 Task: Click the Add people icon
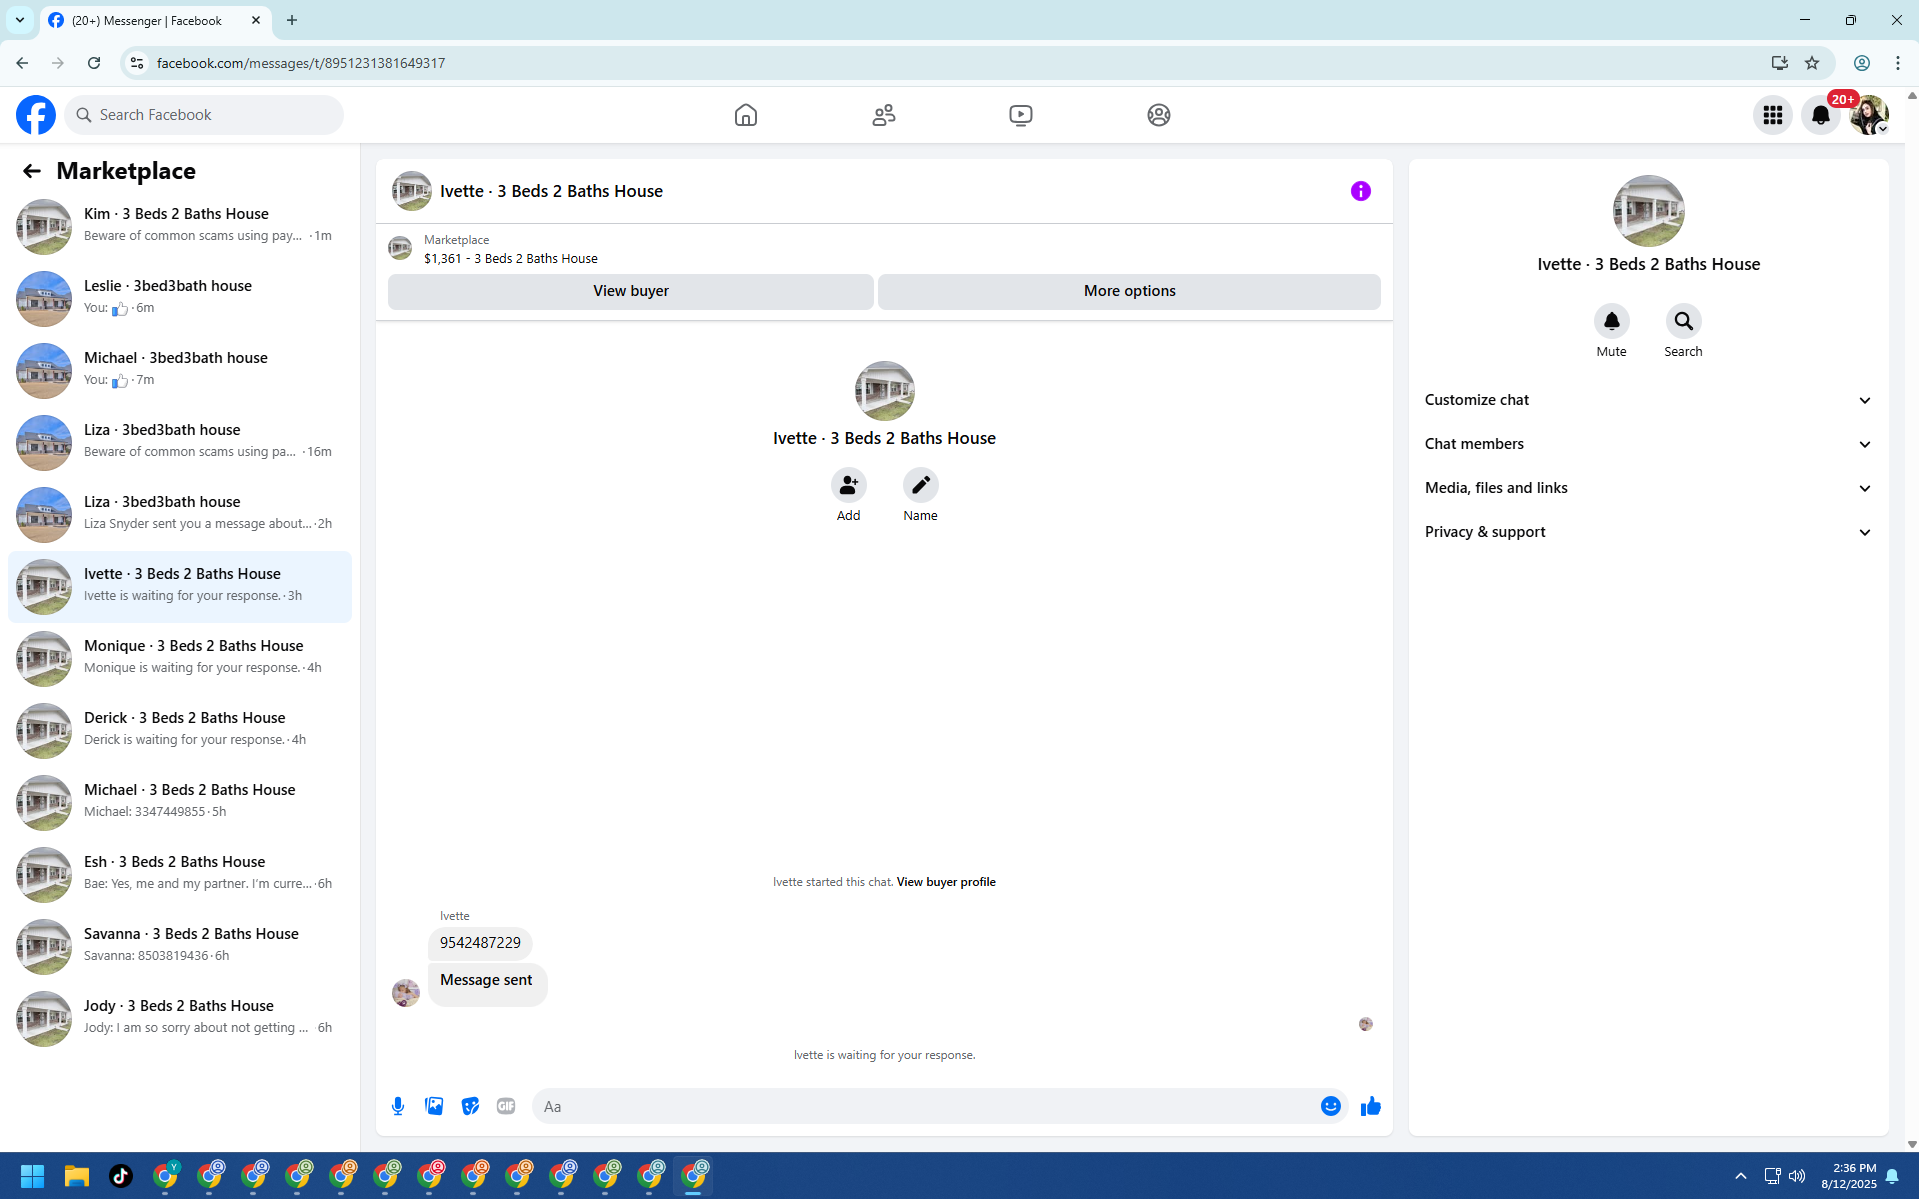[x=849, y=485]
